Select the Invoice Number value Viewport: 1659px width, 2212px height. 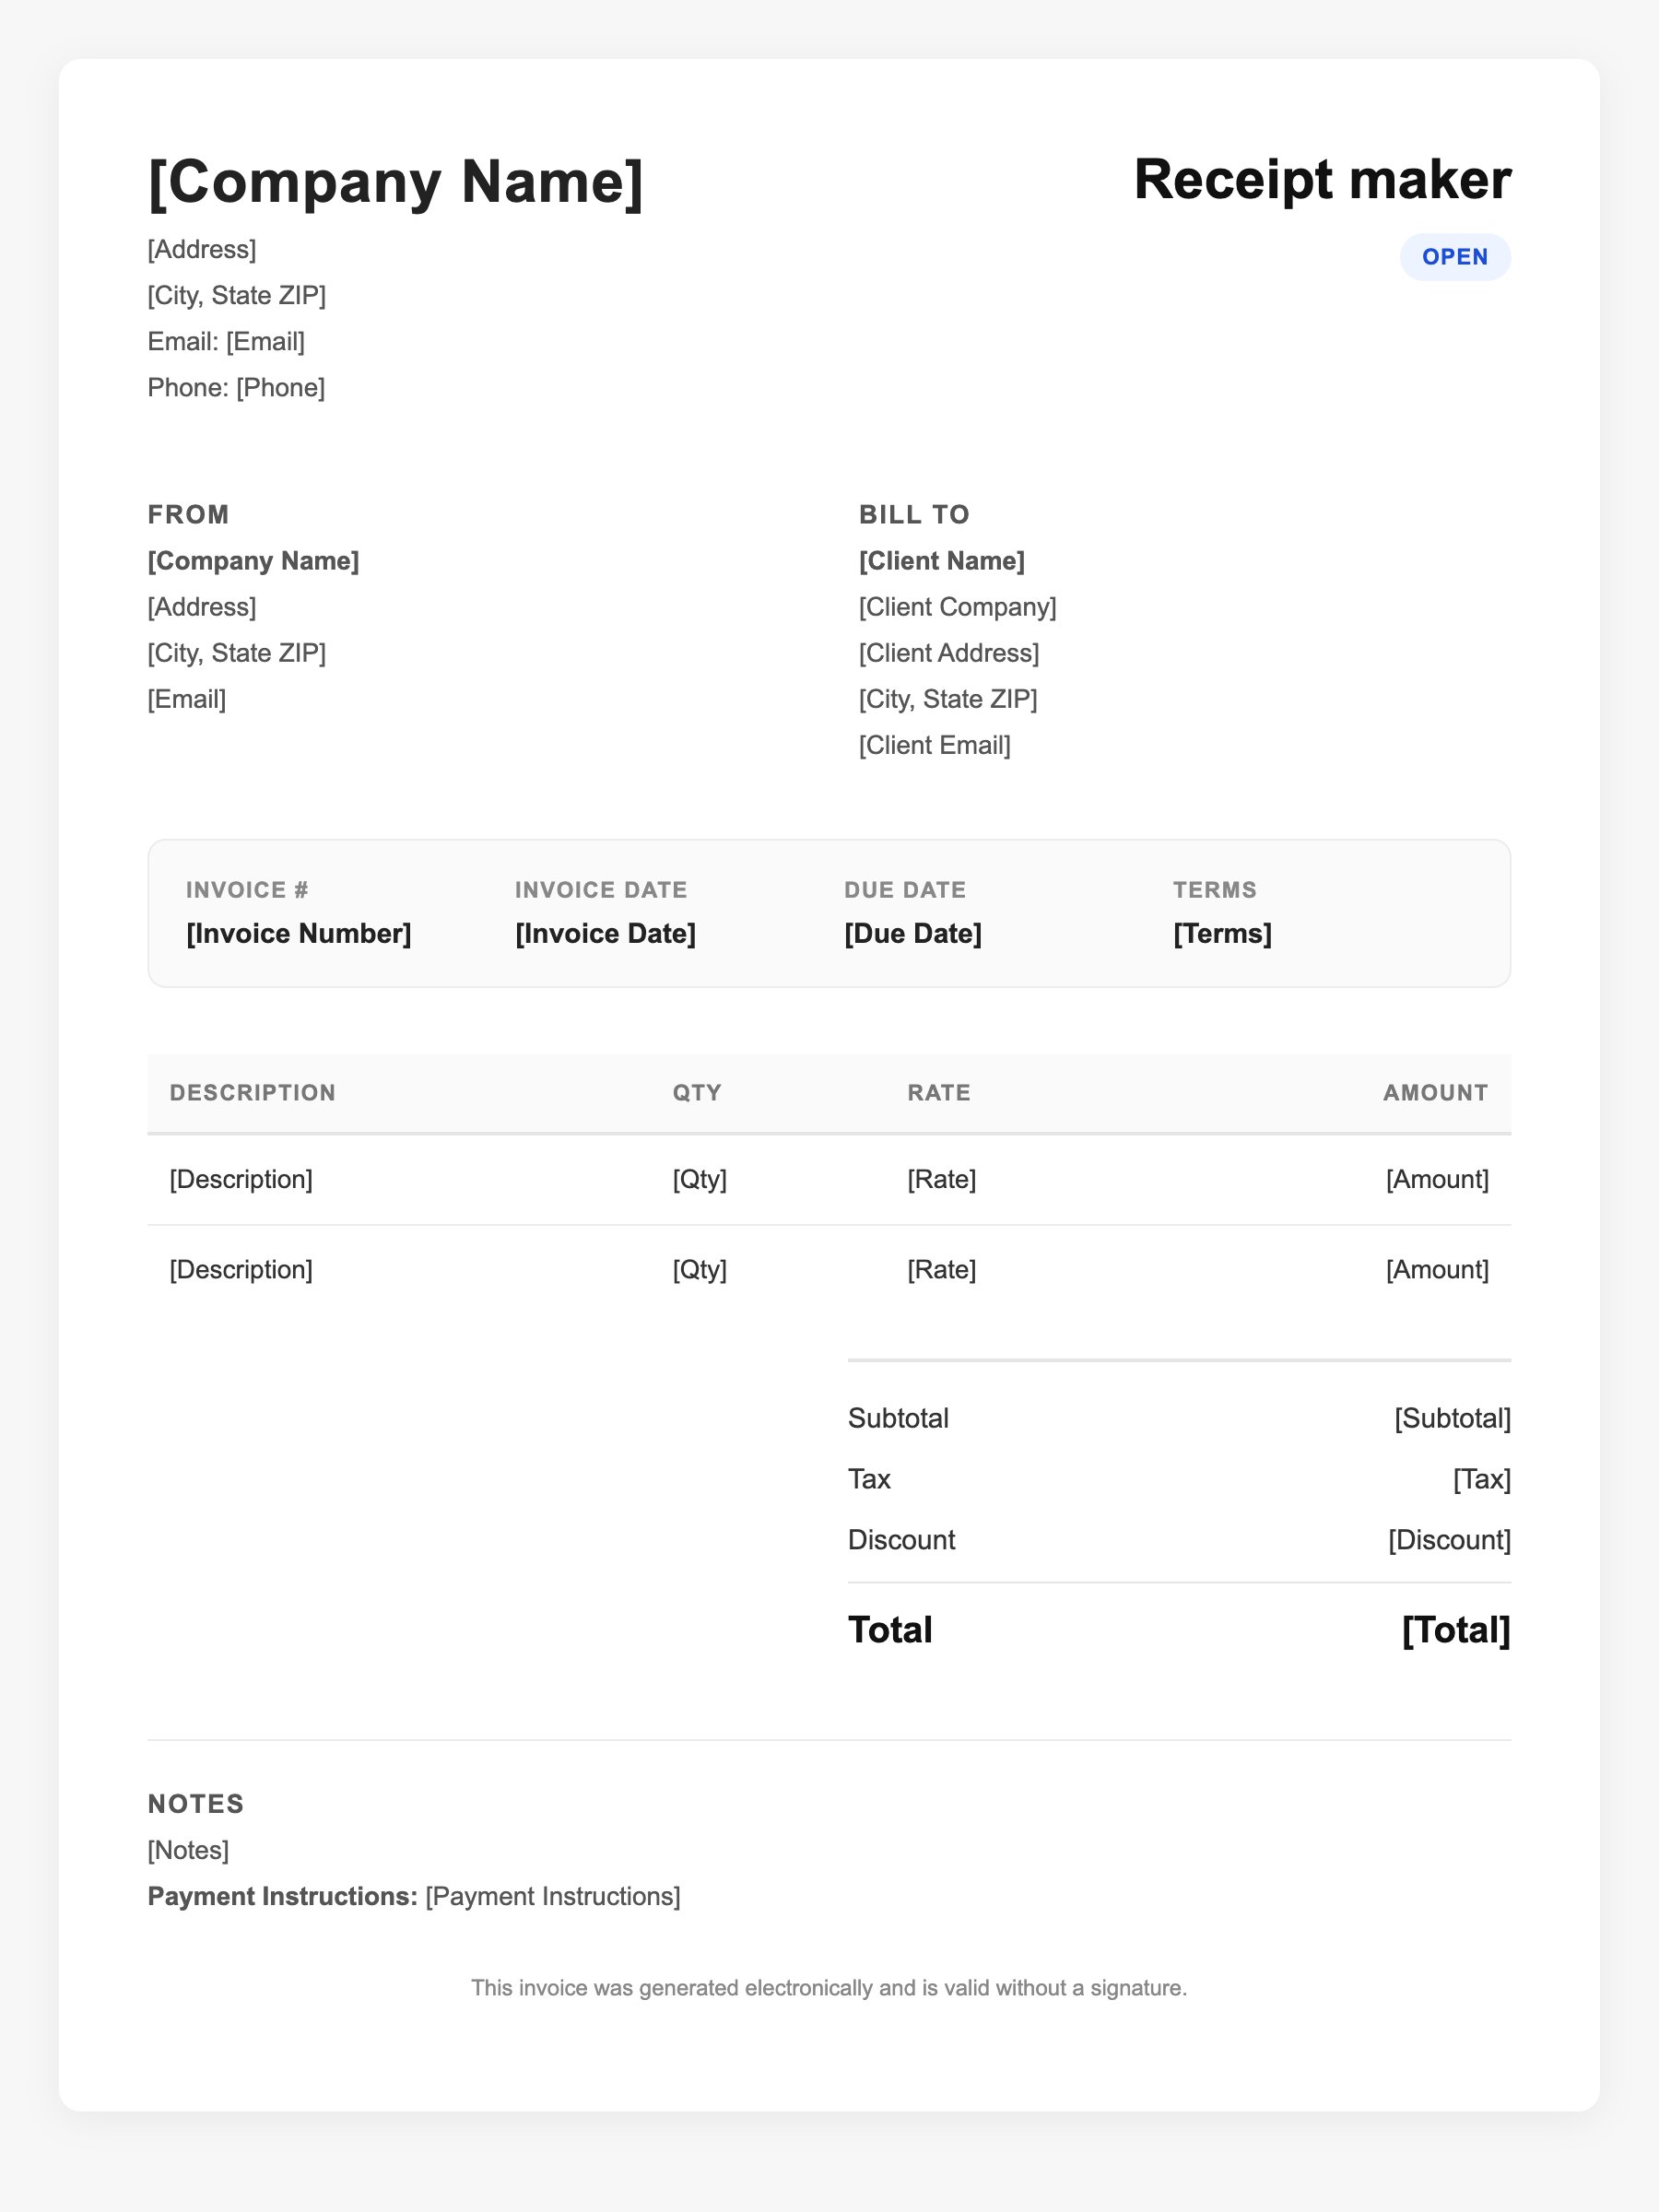[298, 934]
